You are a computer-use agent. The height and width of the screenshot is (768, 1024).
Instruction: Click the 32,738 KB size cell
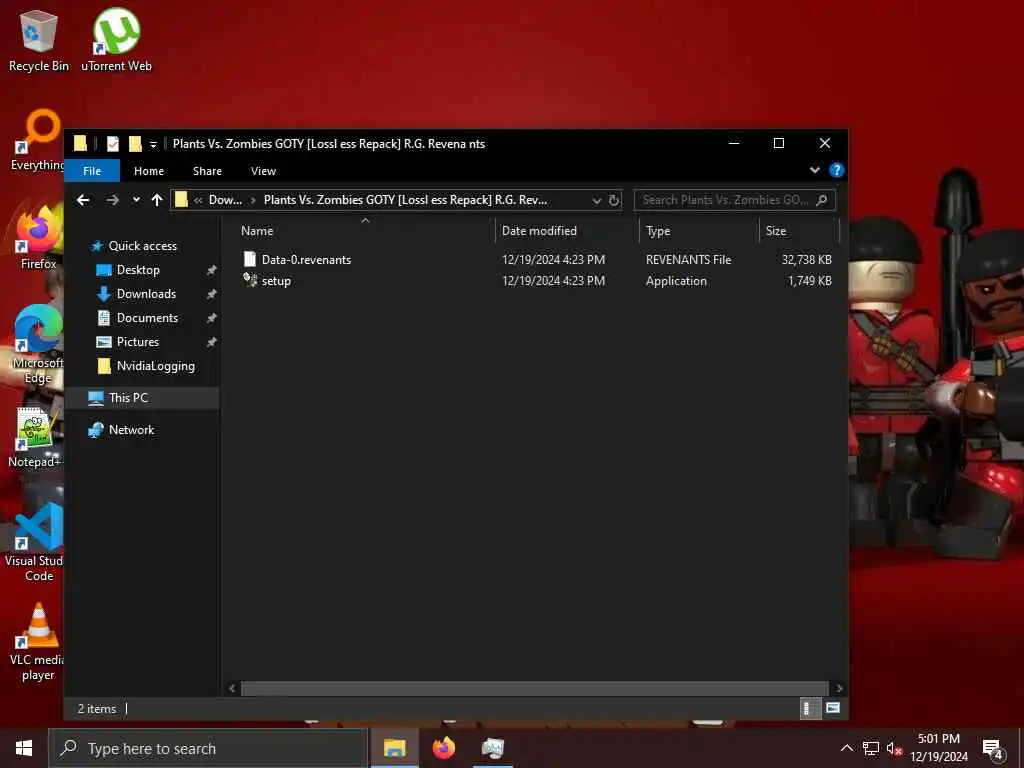807,259
